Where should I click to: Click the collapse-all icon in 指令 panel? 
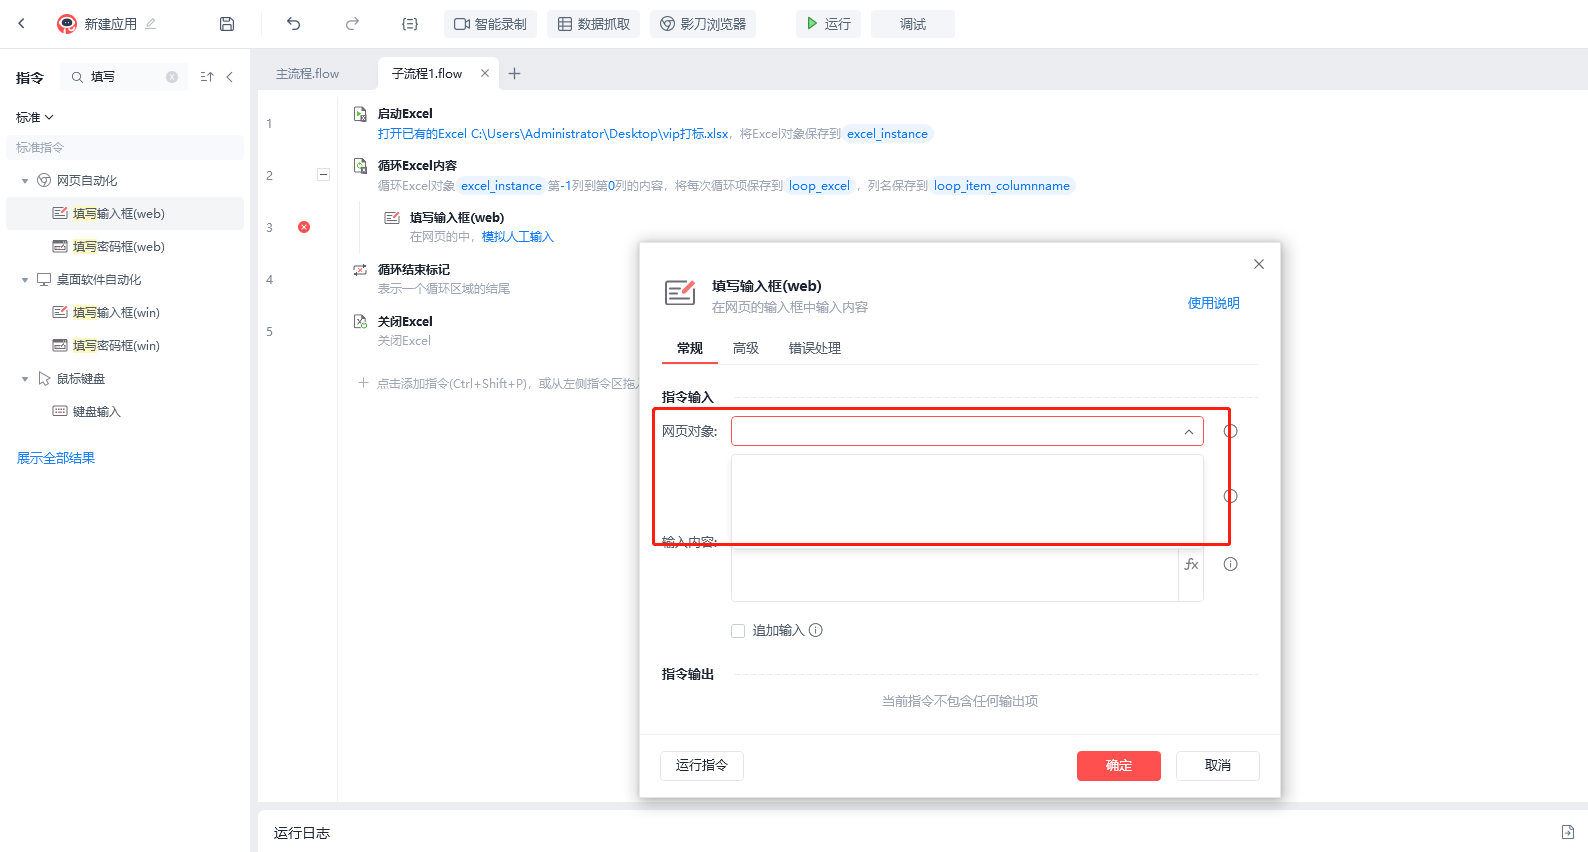(207, 77)
